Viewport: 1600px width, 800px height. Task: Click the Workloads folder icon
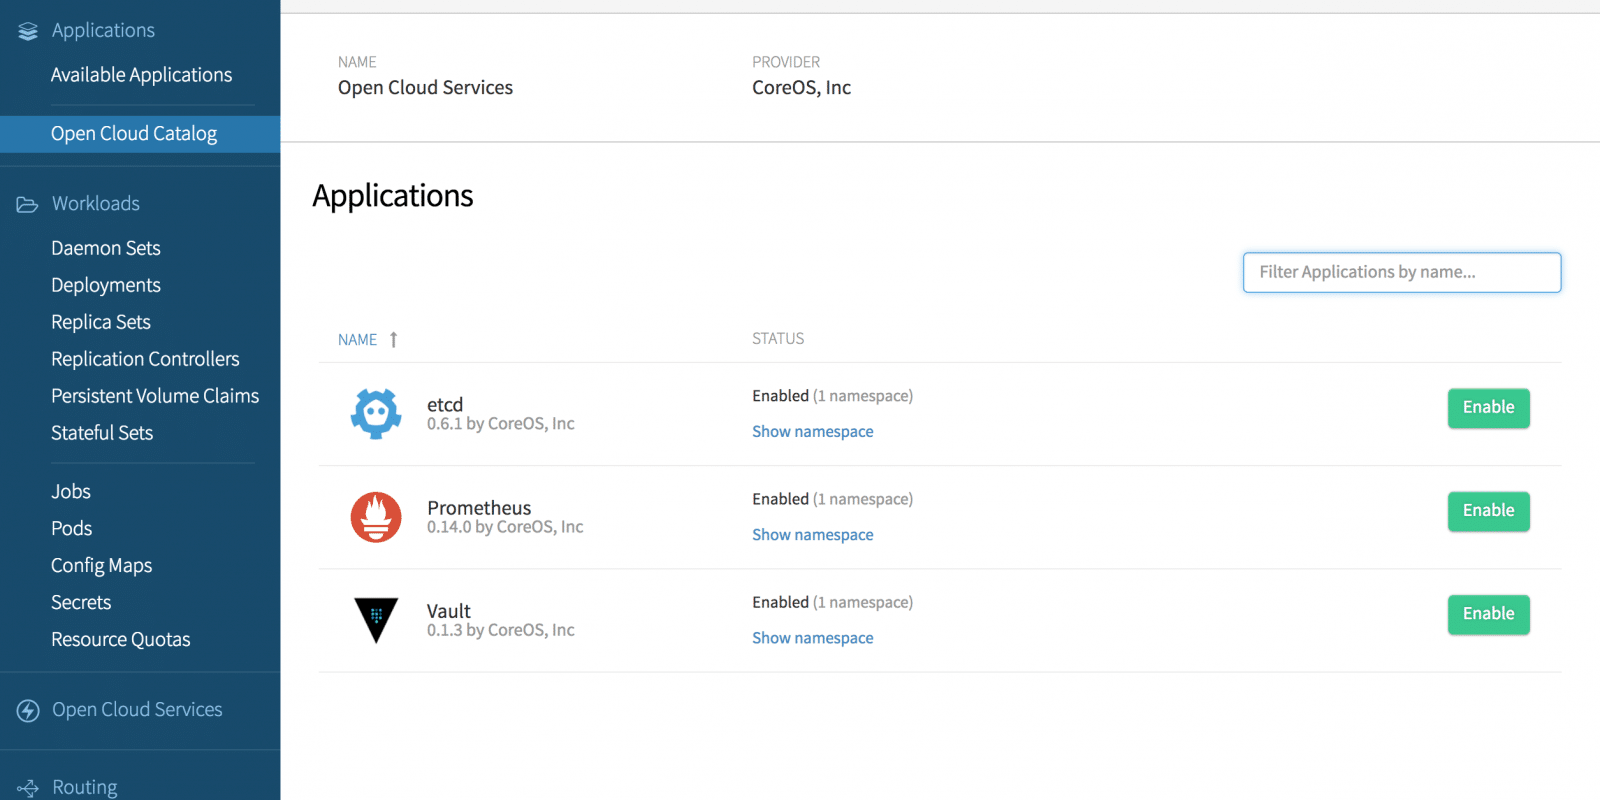[x=27, y=204]
